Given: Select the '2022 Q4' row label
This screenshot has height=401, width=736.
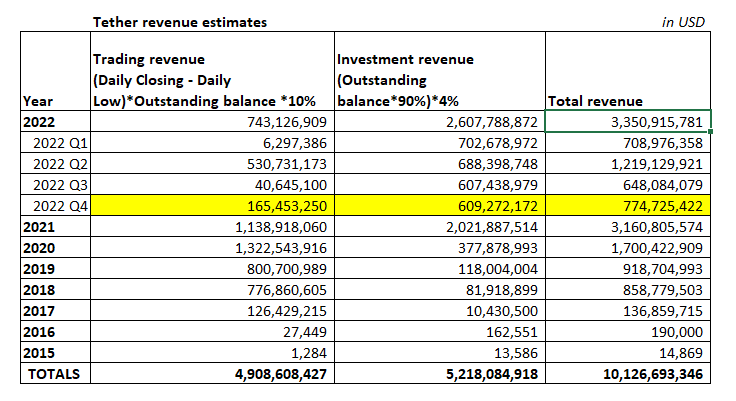Looking at the screenshot, I should pos(55,205).
